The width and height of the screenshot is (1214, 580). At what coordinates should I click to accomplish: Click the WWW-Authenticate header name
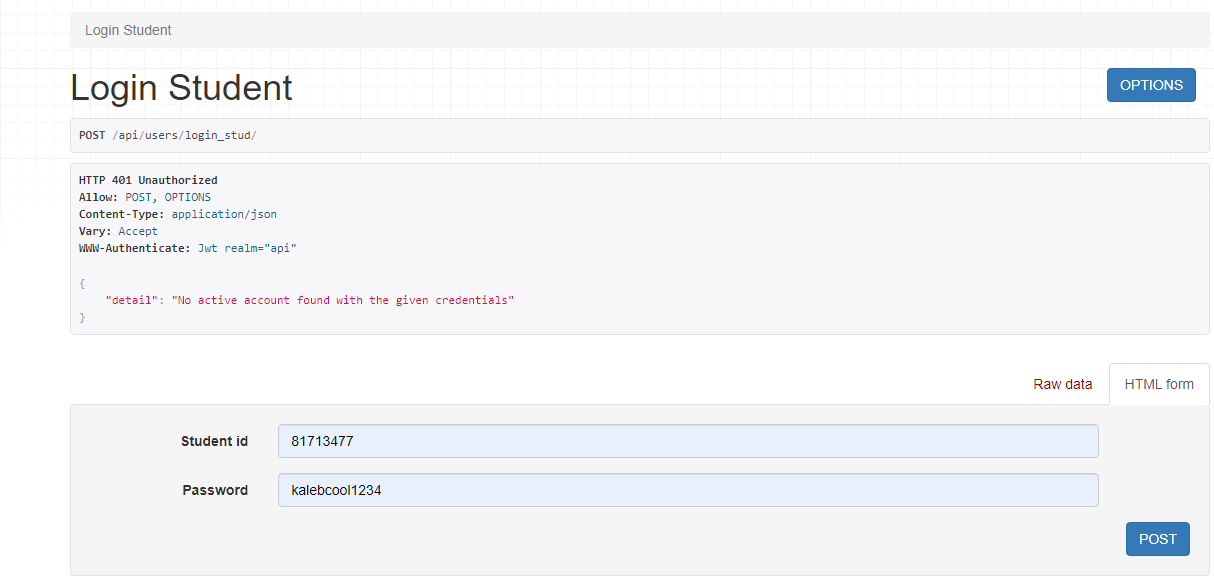point(134,248)
